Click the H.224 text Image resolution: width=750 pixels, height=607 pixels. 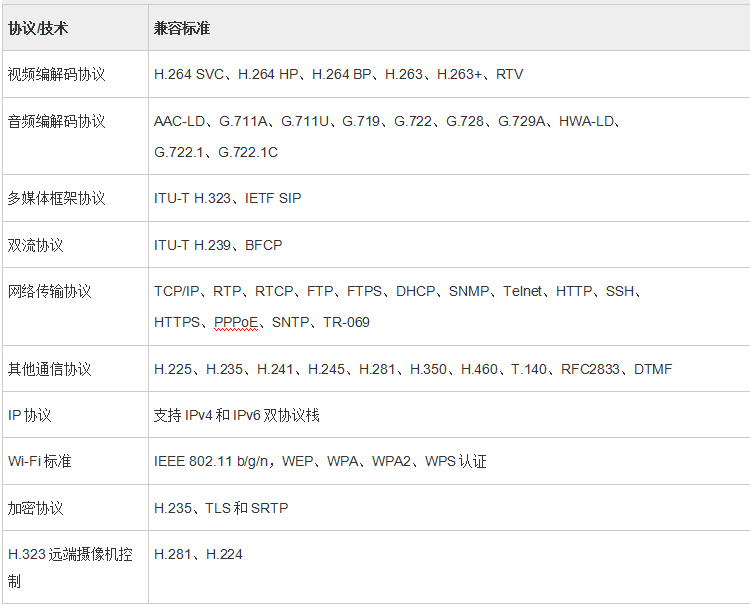pyautogui.click(x=224, y=554)
